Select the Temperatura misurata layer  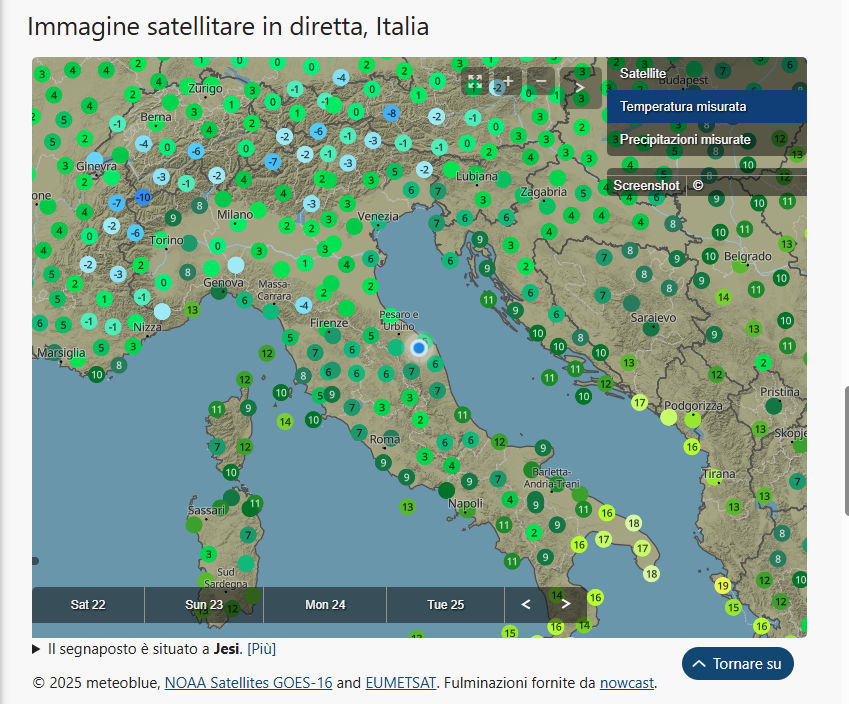[x=683, y=106]
